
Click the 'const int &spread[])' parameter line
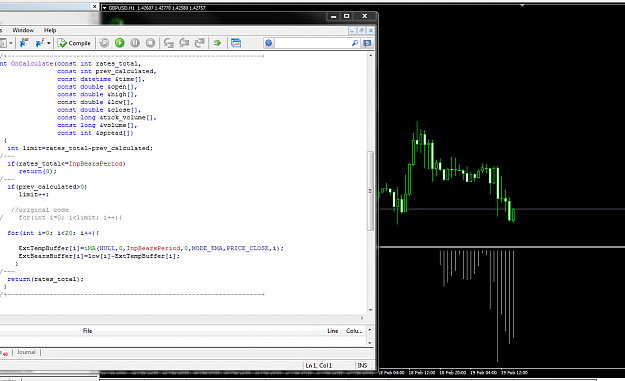(95, 133)
